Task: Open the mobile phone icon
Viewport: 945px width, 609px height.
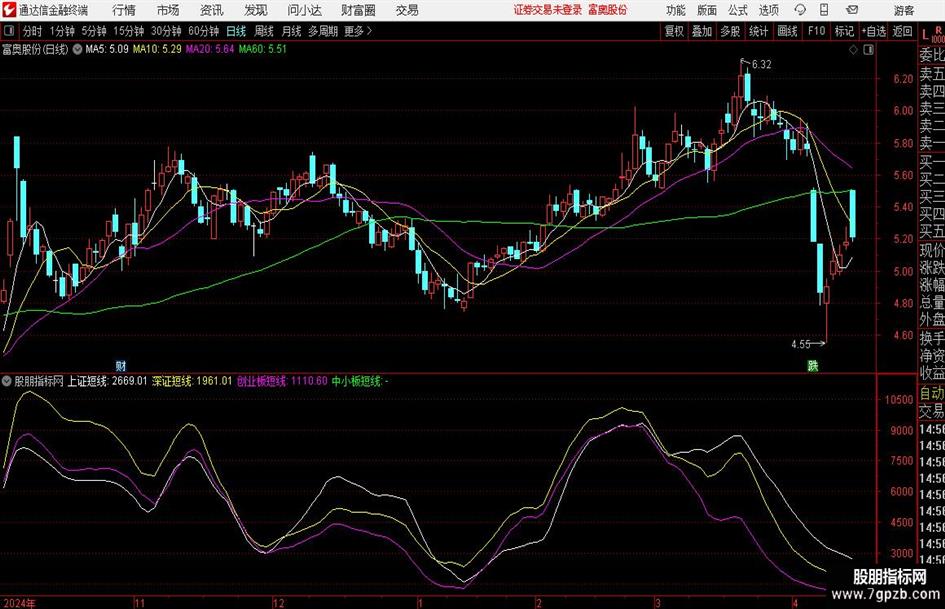Action: point(824,10)
